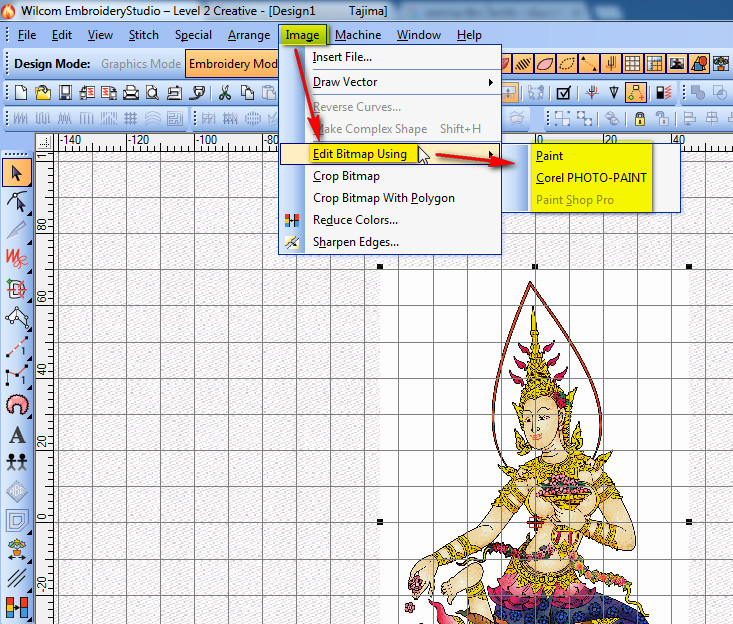Click the Thai dancer bitmap image
This screenshot has height=624, width=733.
tap(534, 444)
